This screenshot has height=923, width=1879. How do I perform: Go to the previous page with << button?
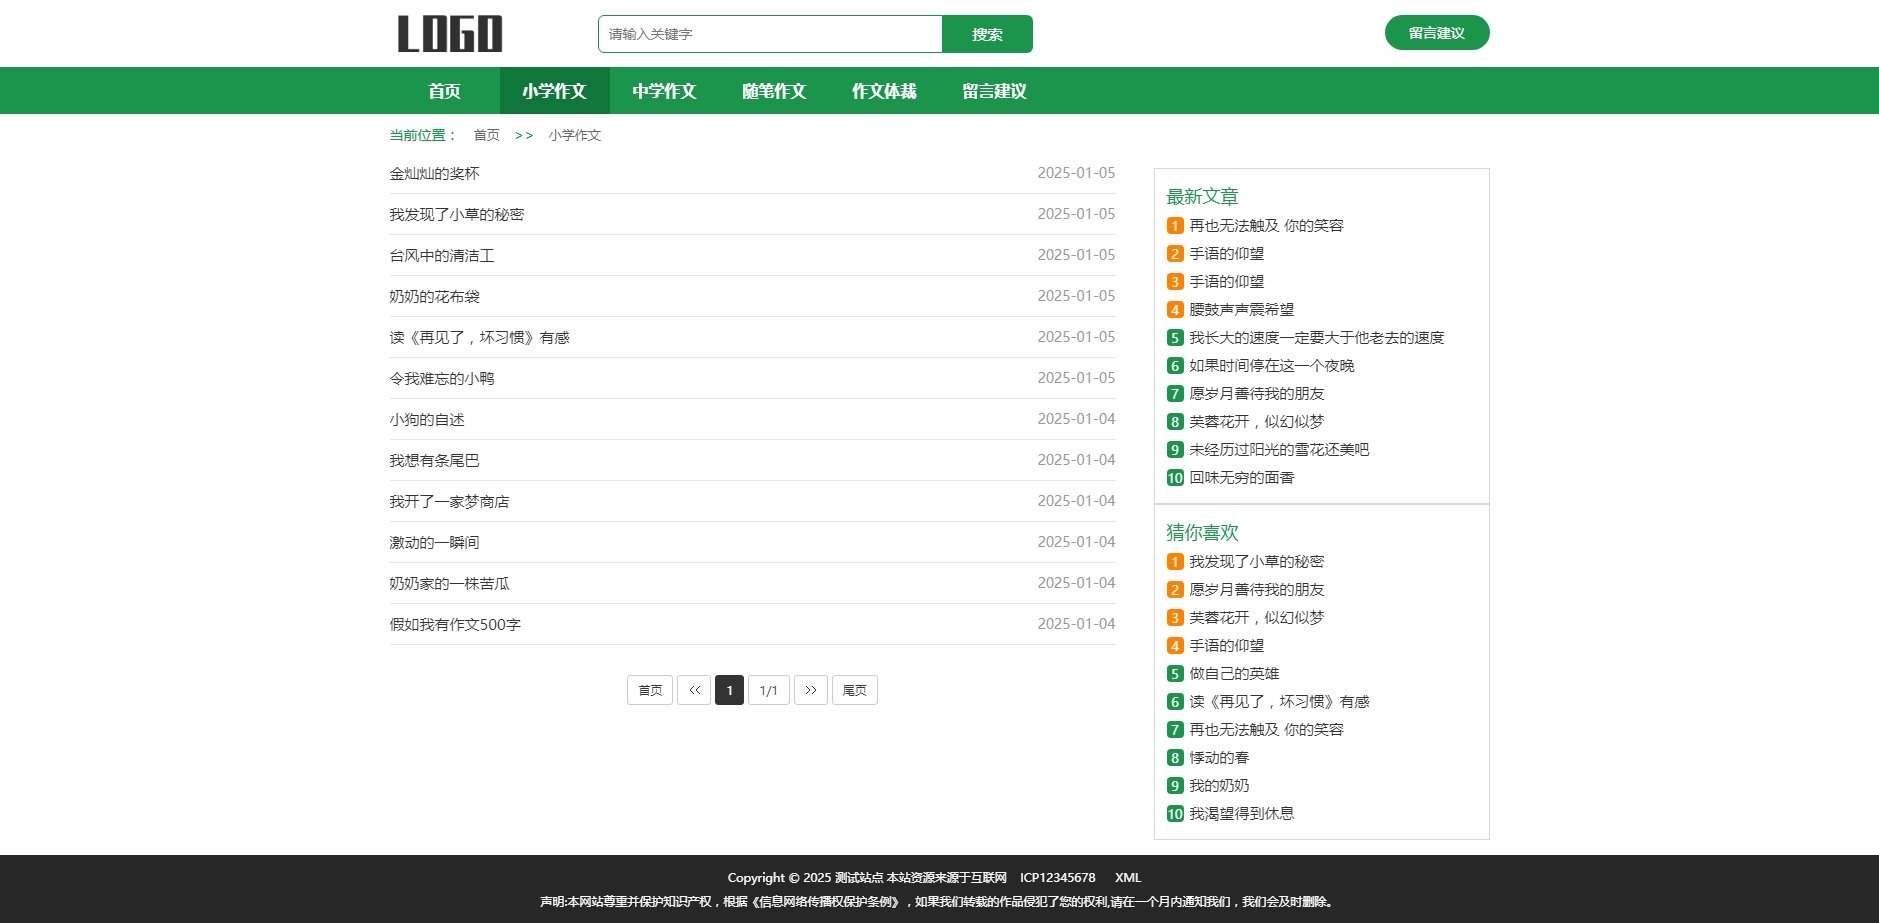pyautogui.click(x=694, y=690)
